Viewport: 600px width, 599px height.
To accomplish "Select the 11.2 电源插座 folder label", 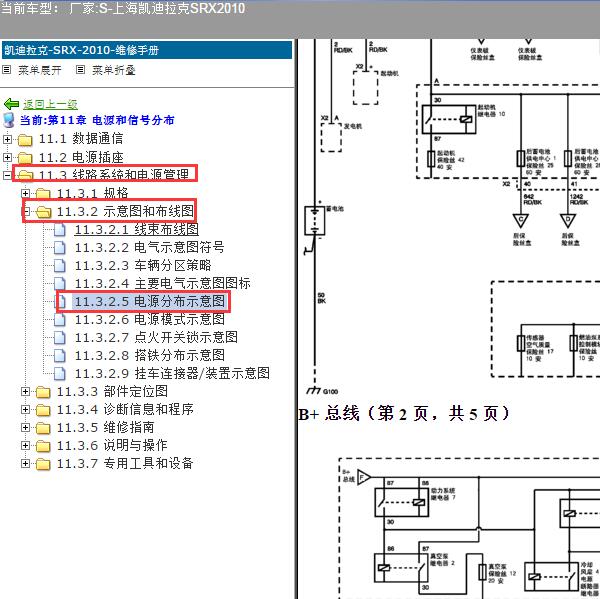I will pos(81,157).
